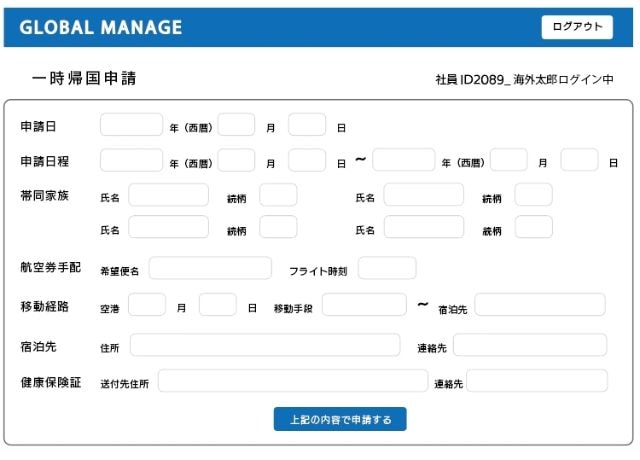Click the フライト時刻 input field

point(387,268)
